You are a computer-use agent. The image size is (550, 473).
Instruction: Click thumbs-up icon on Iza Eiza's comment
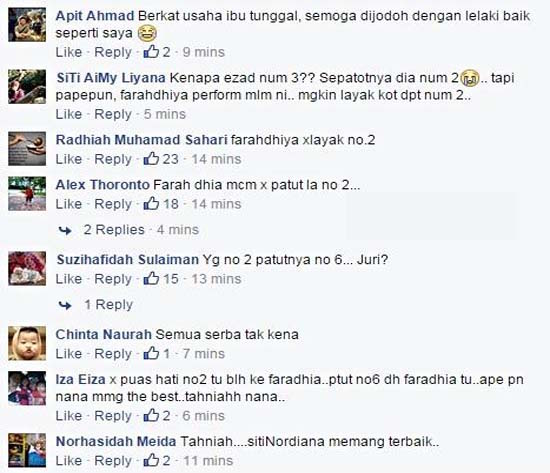pyautogui.click(x=151, y=415)
